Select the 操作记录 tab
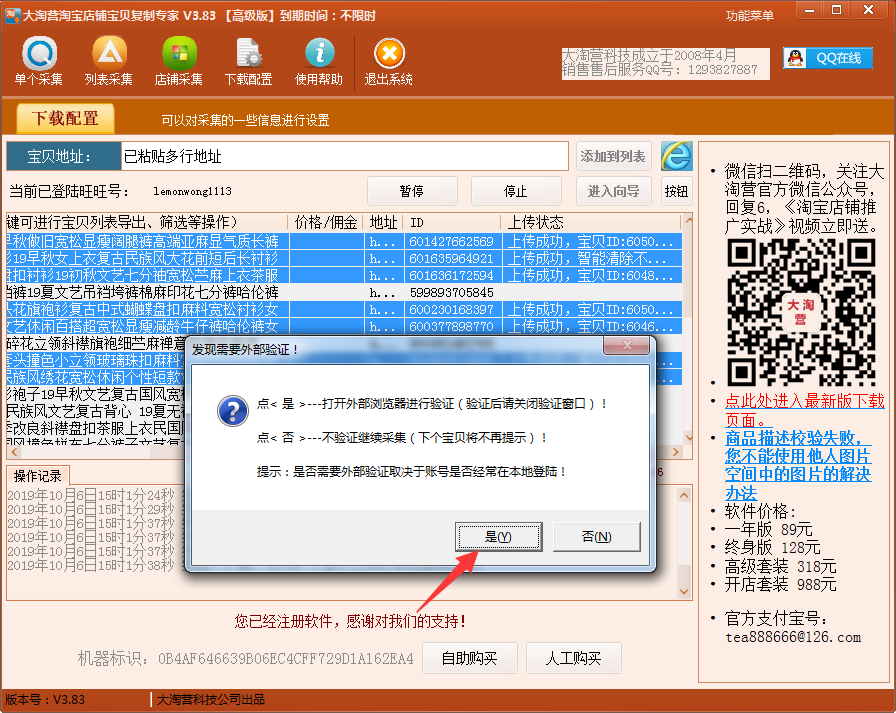 (38, 475)
